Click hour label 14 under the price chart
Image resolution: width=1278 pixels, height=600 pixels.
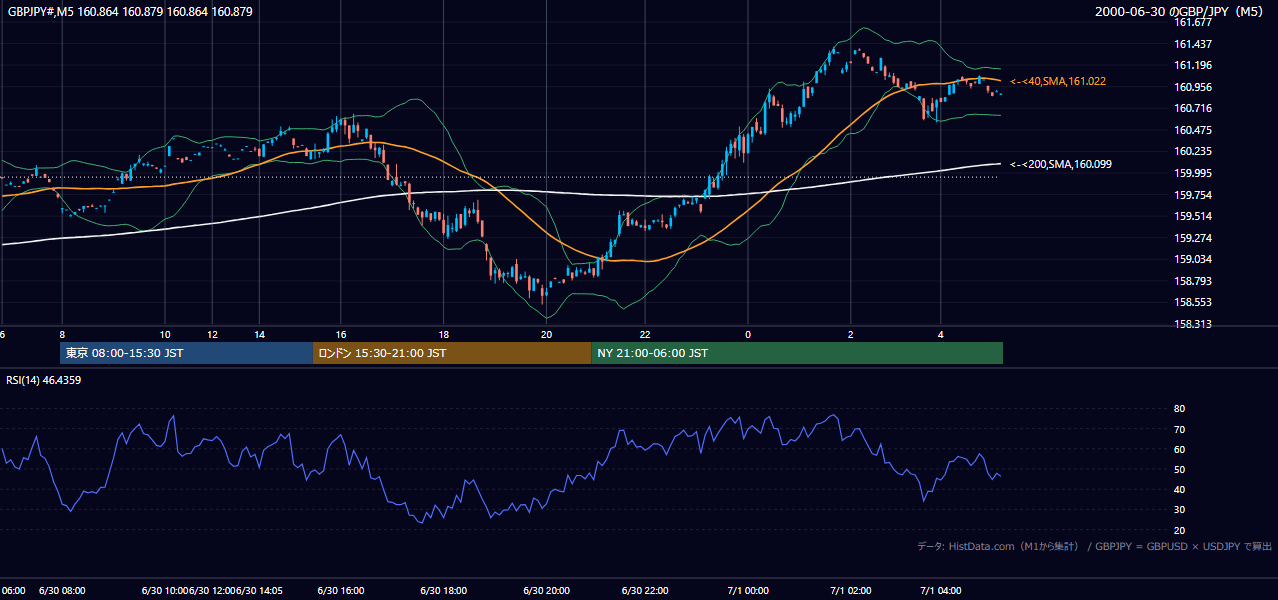click(259, 334)
